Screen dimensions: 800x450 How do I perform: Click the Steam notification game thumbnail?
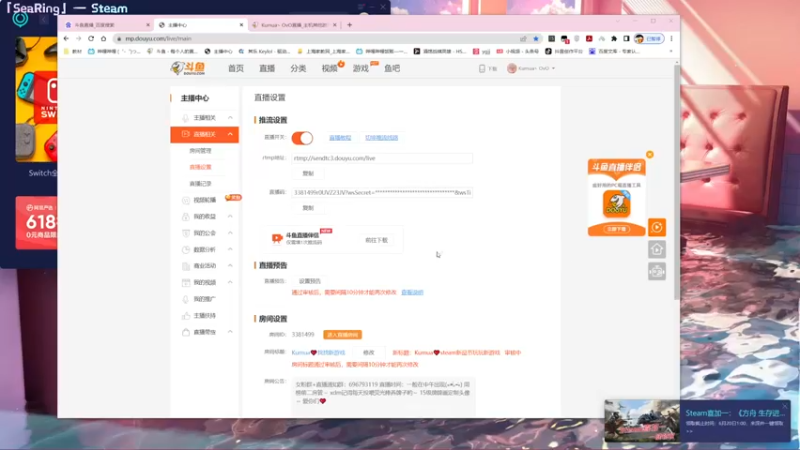[x=642, y=421]
